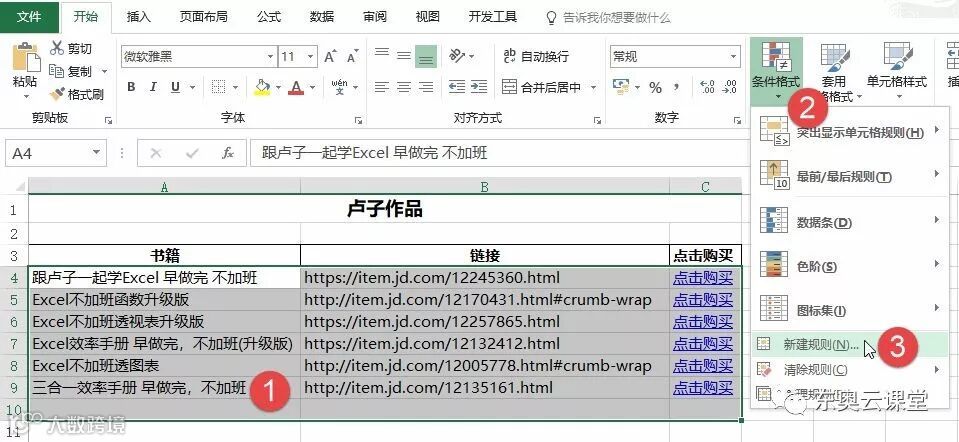Increase the cell indent

point(479,87)
